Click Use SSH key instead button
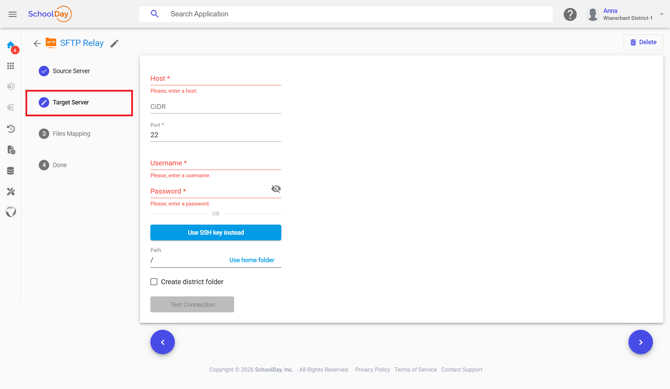The image size is (670, 389). tap(216, 233)
